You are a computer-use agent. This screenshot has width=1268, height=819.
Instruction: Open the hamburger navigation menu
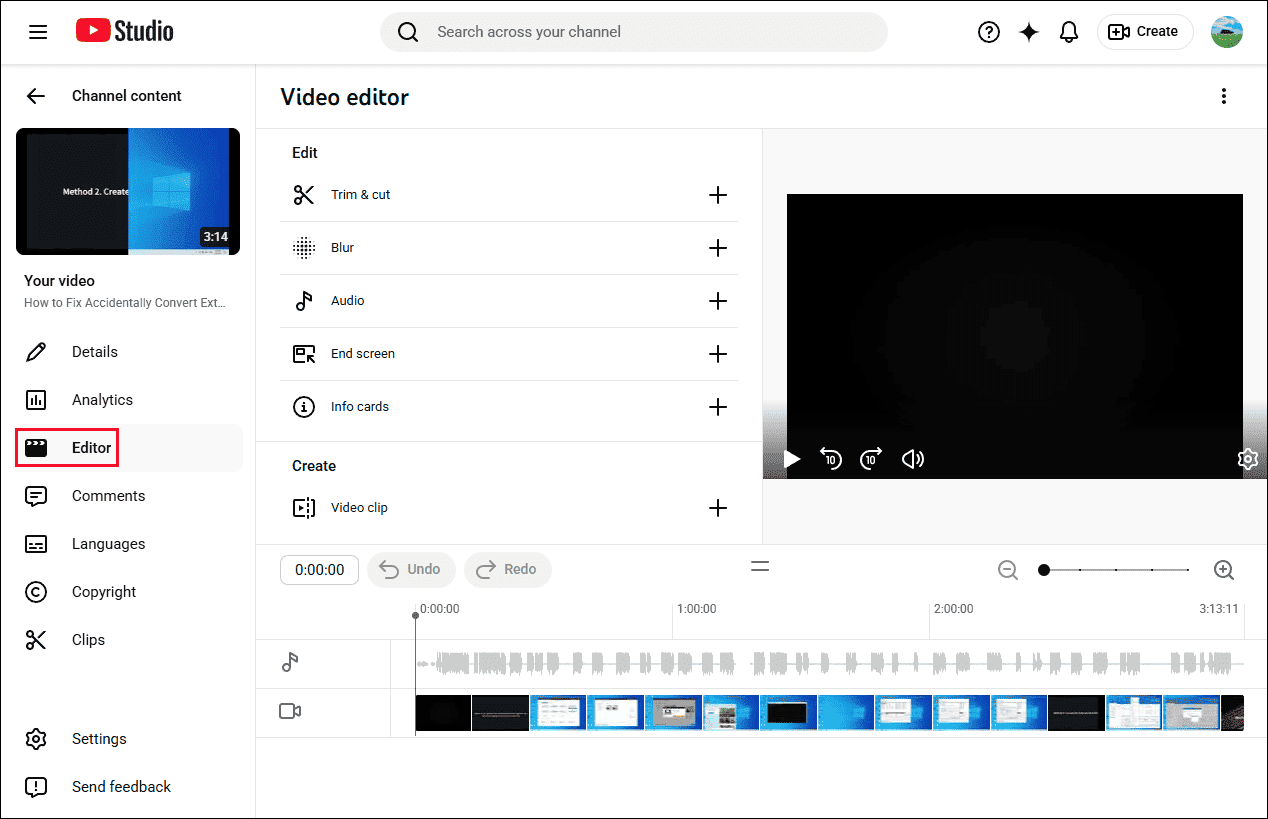(38, 31)
